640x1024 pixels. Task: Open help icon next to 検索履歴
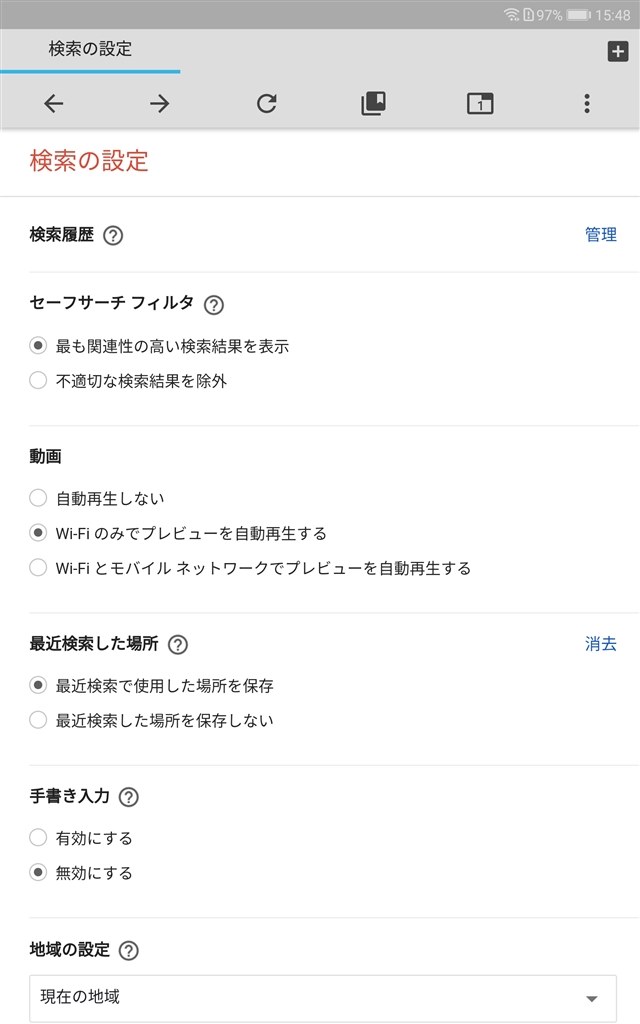[x=113, y=236]
